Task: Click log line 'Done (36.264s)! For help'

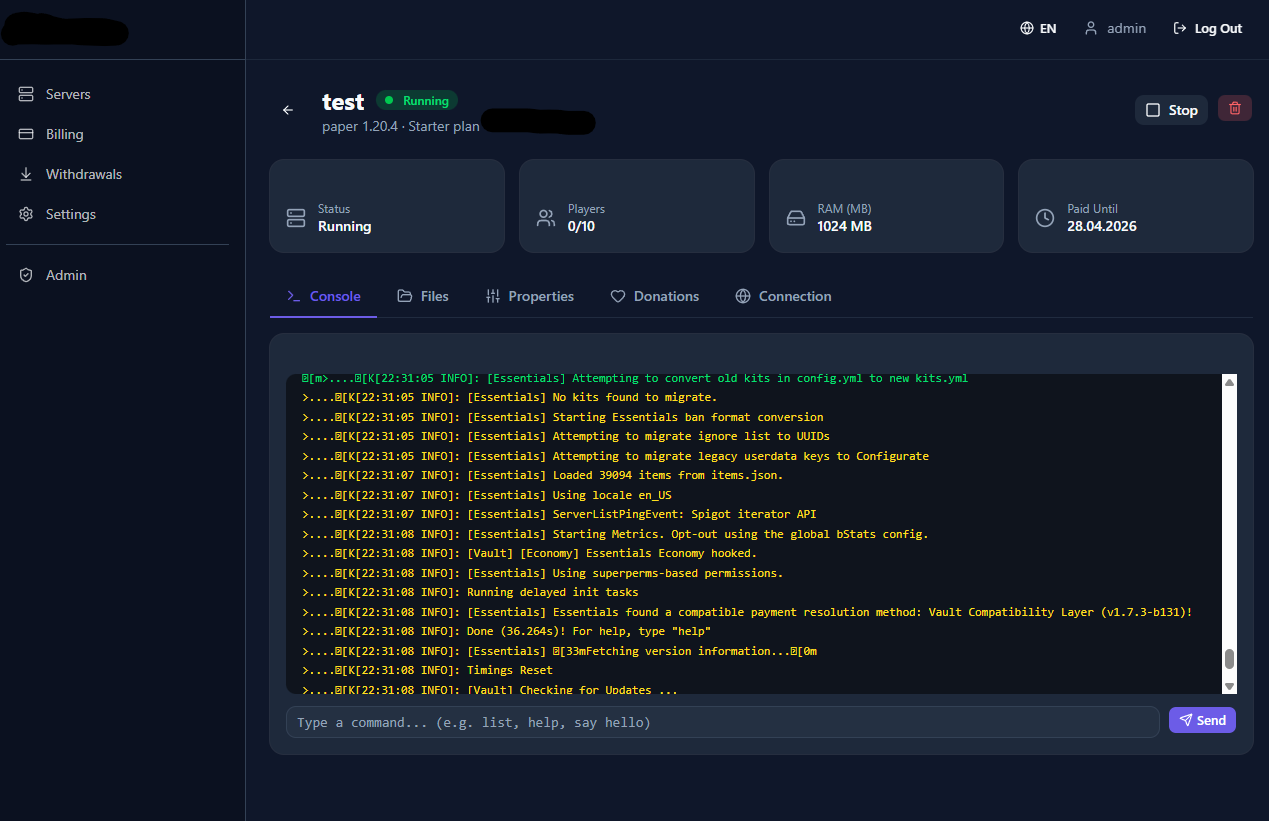Action: [506, 631]
